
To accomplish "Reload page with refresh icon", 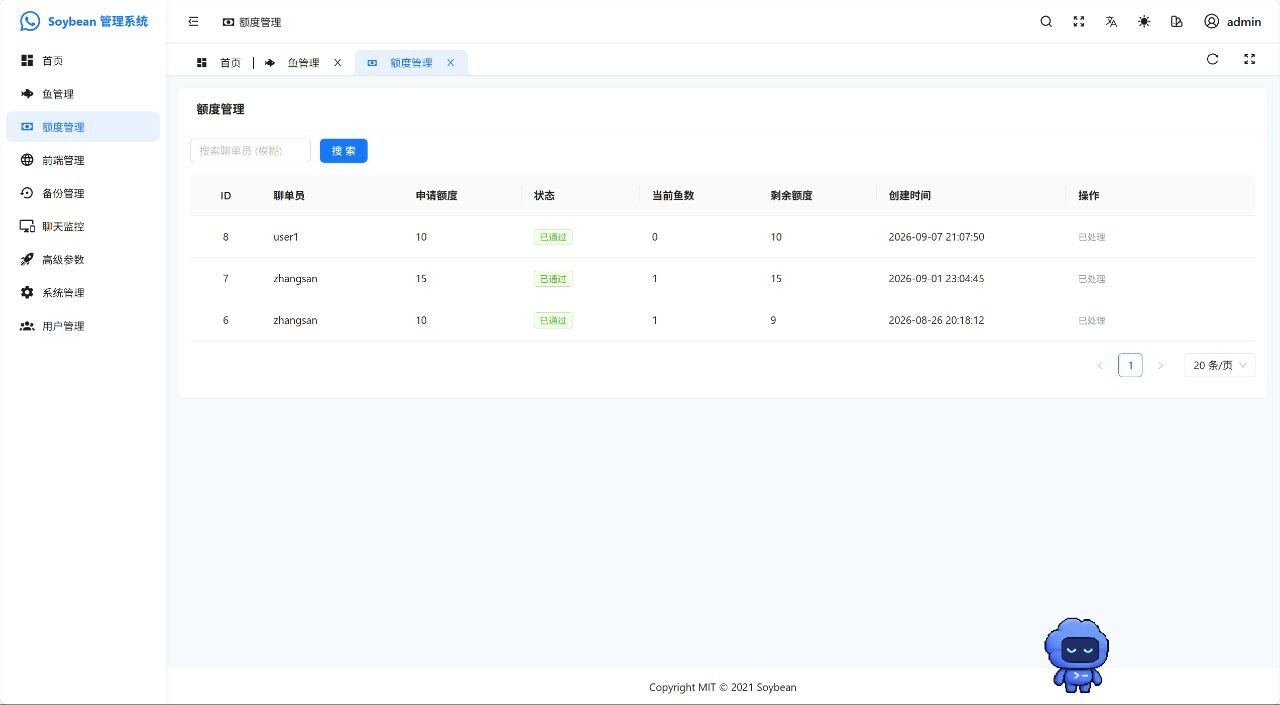I will 1212,59.
